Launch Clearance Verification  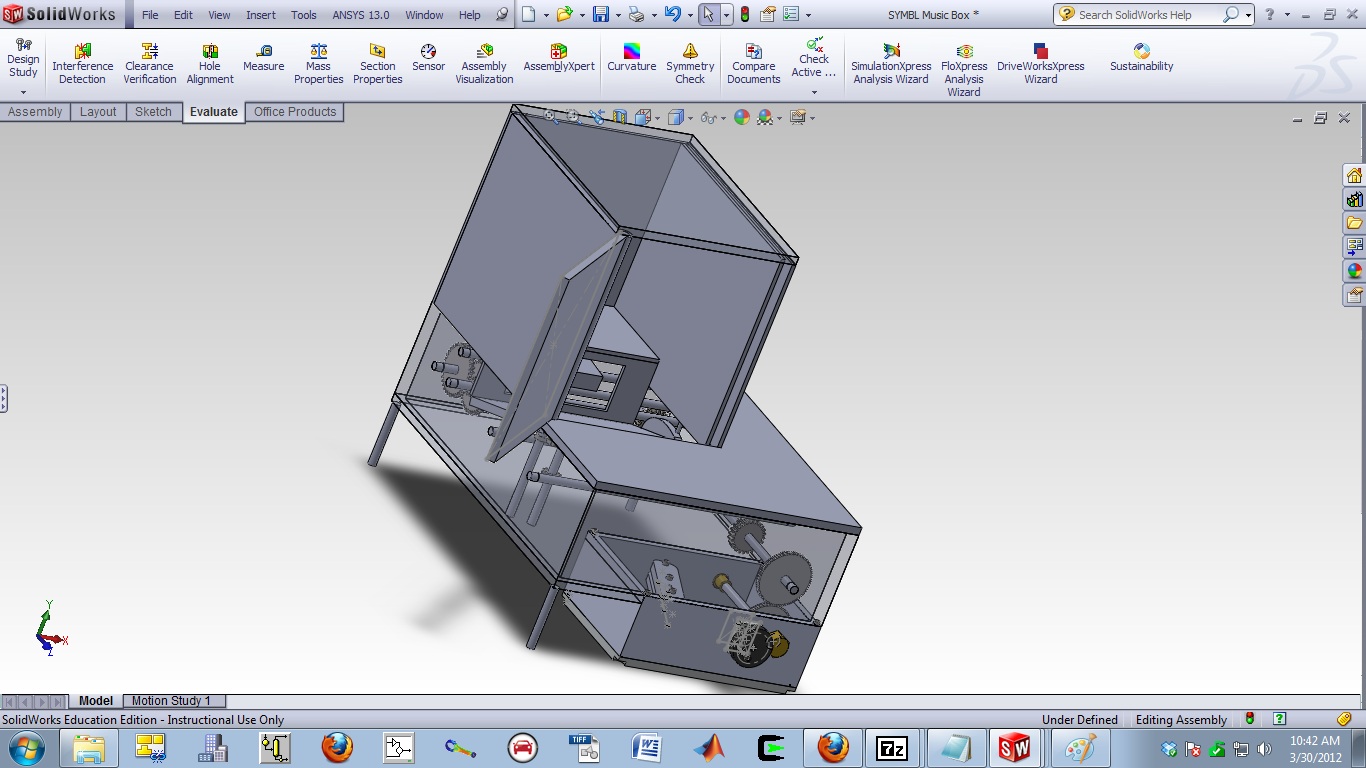[150, 64]
